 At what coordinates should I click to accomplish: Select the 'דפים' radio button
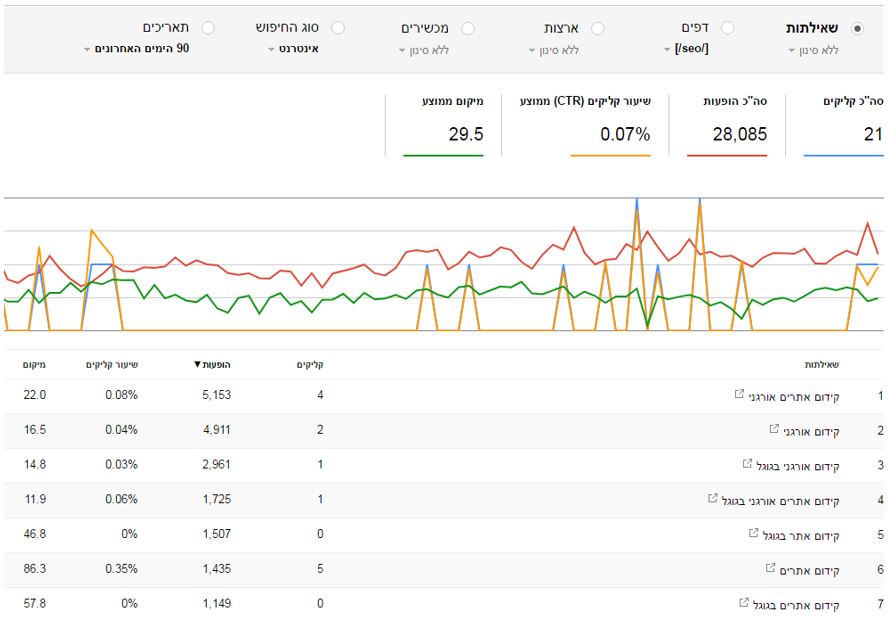tap(727, 28)
